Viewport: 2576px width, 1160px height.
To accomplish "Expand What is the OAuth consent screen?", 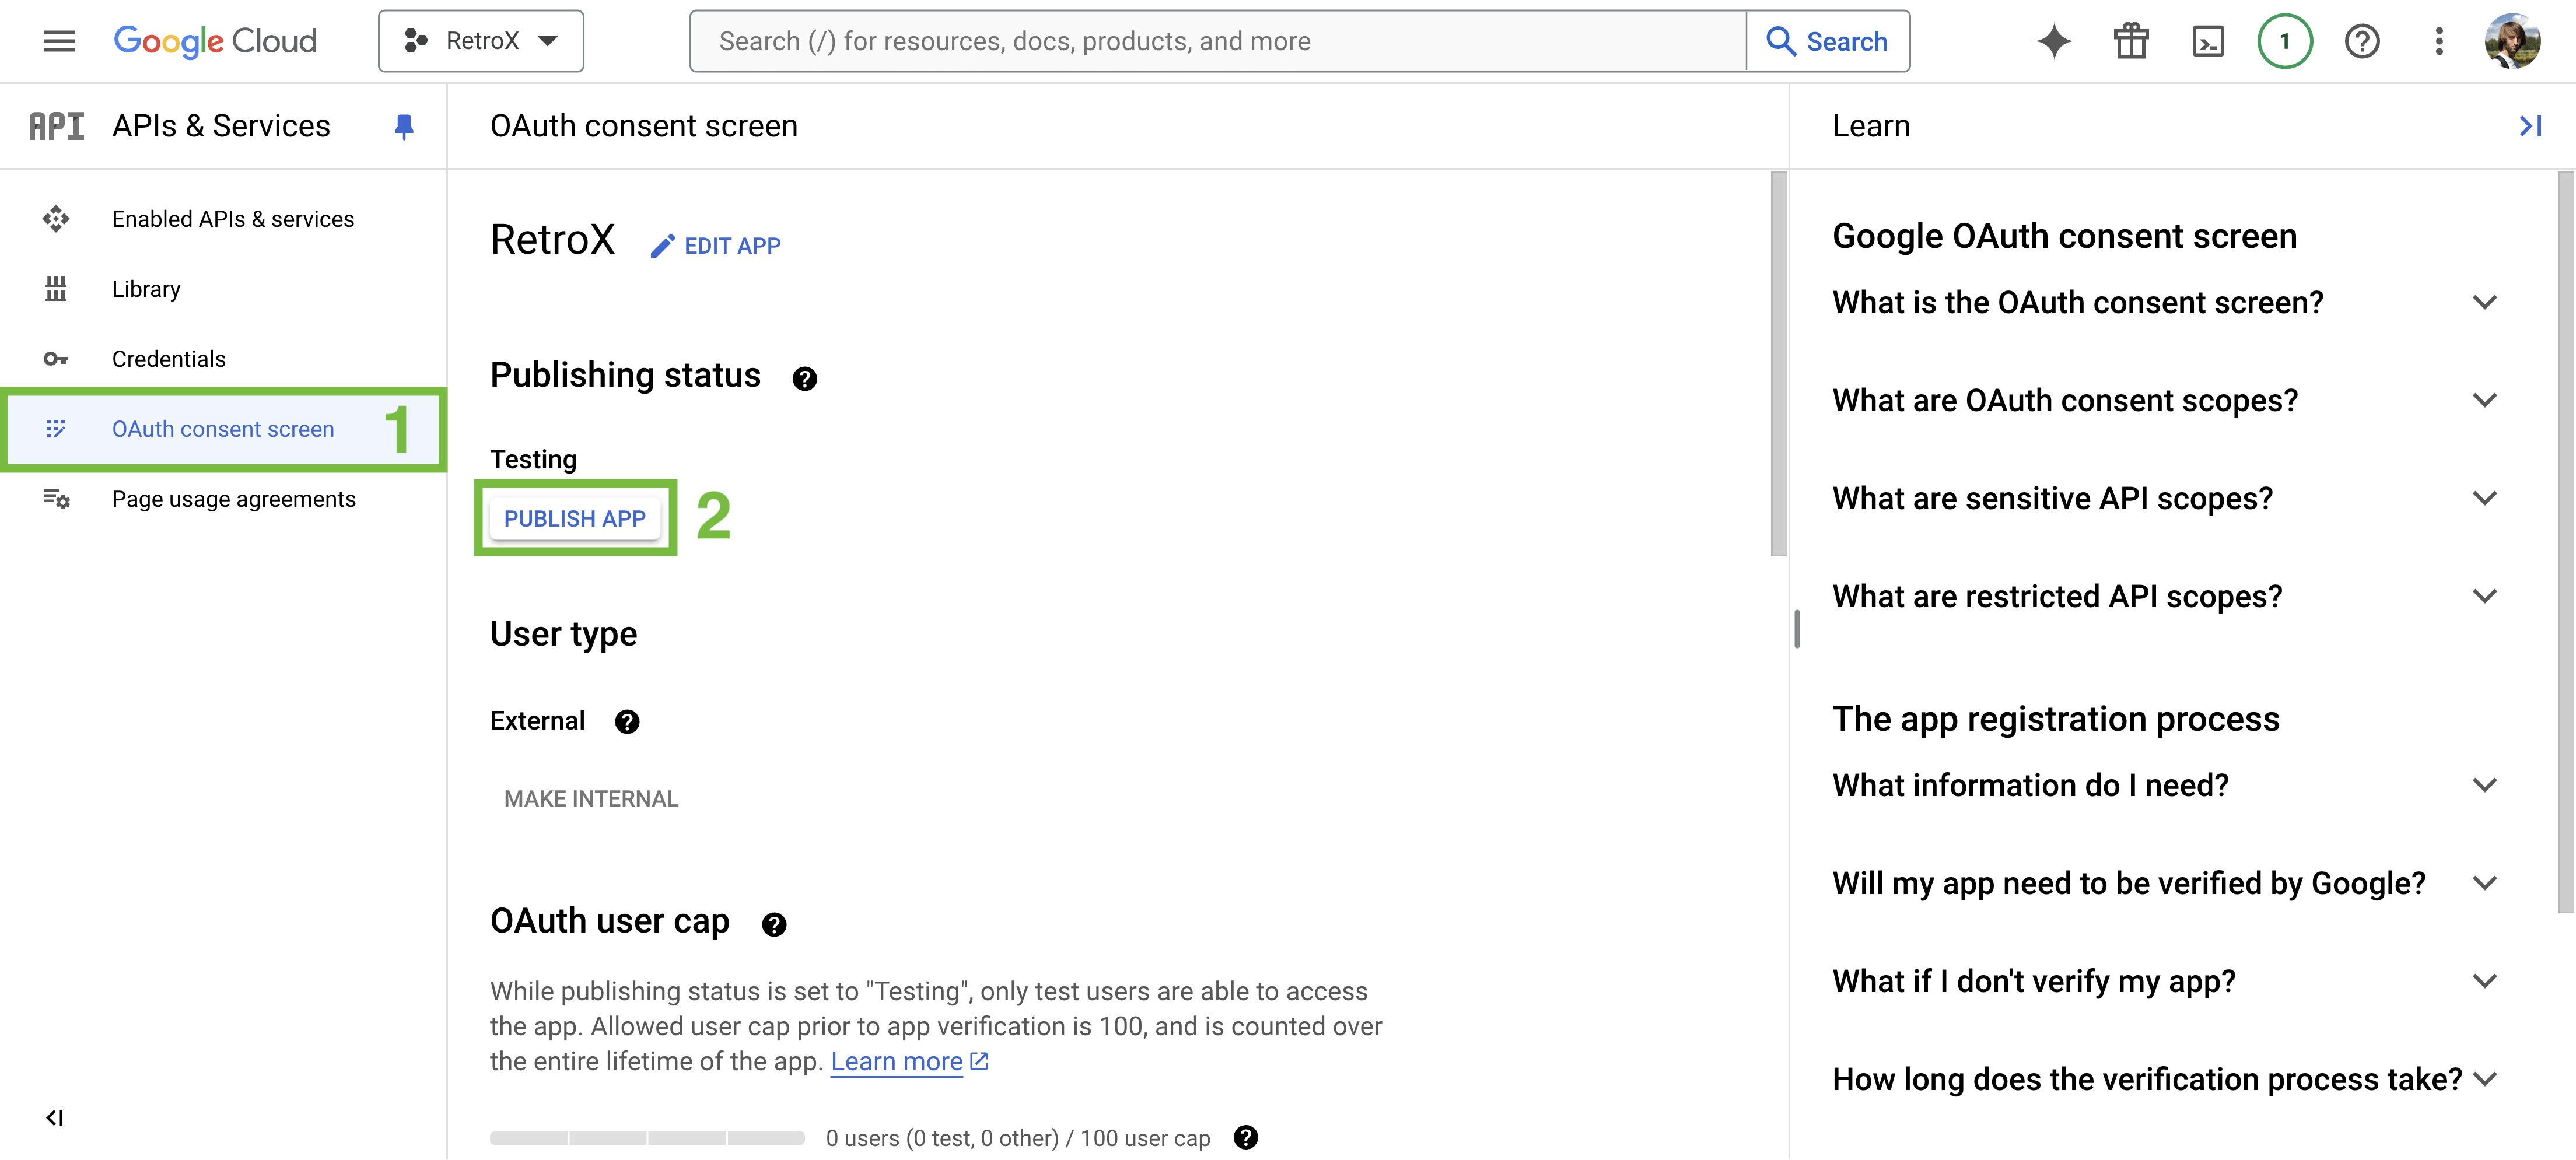I will (2165, 302).
